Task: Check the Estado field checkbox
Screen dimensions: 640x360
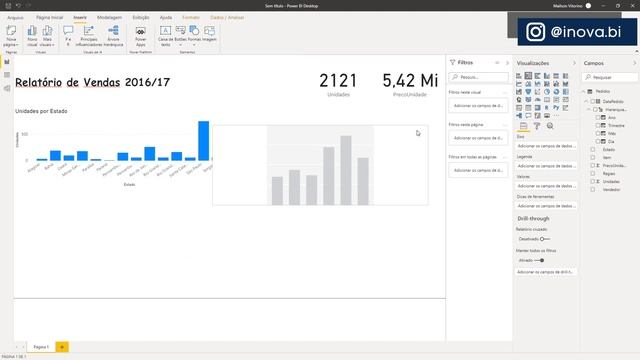Action: point(593,149)
